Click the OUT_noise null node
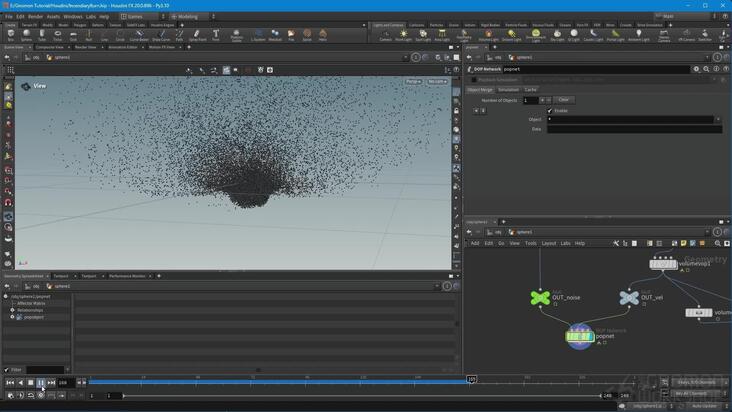Screen dimensions: 732x412 pyautogui.click(x=540, y=297)
